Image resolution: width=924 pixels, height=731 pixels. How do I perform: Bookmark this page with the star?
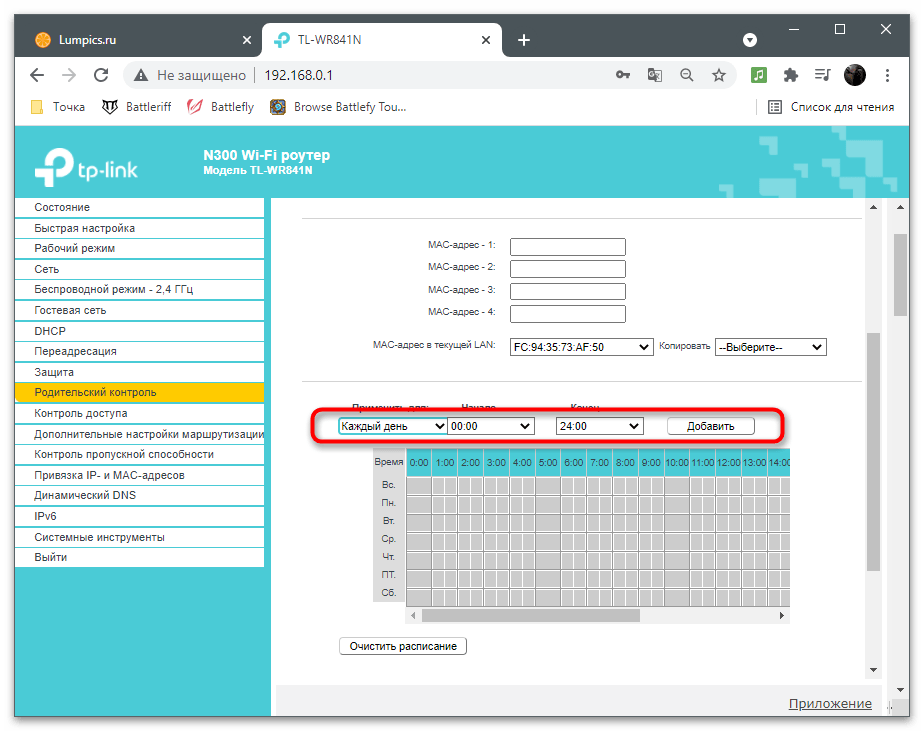[718, 75]
